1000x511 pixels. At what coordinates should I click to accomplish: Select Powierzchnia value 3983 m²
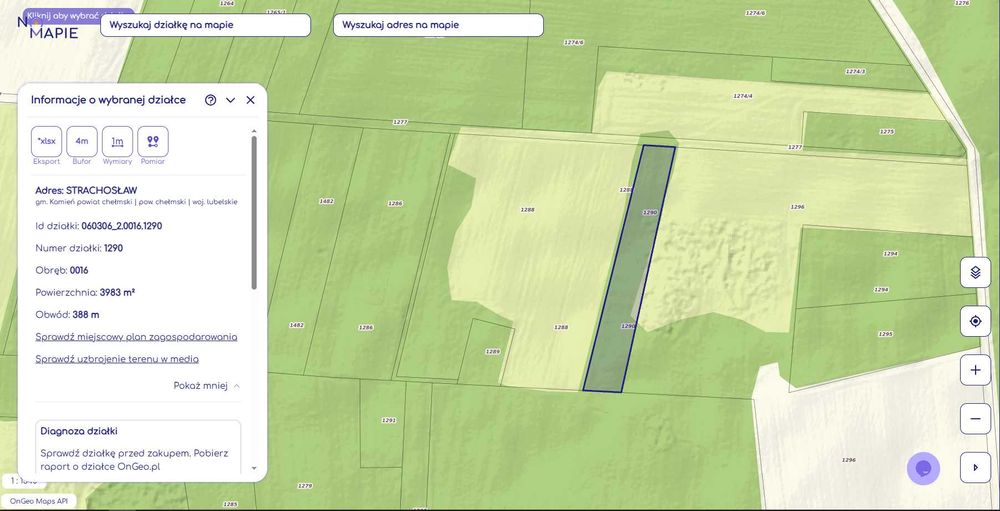point(117,292)
